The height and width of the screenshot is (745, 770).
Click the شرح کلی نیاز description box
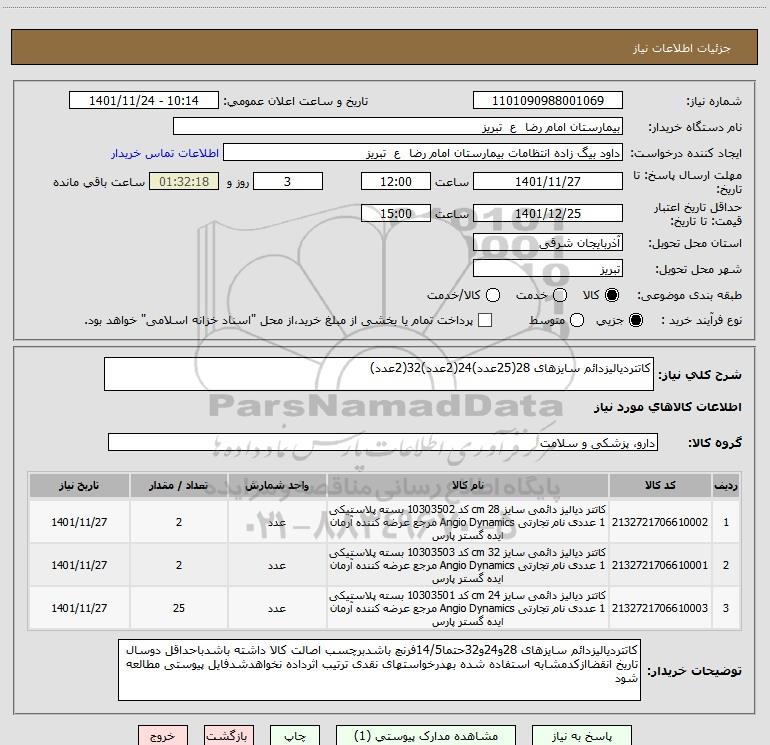pyautogui.click(x=379, y=374)
